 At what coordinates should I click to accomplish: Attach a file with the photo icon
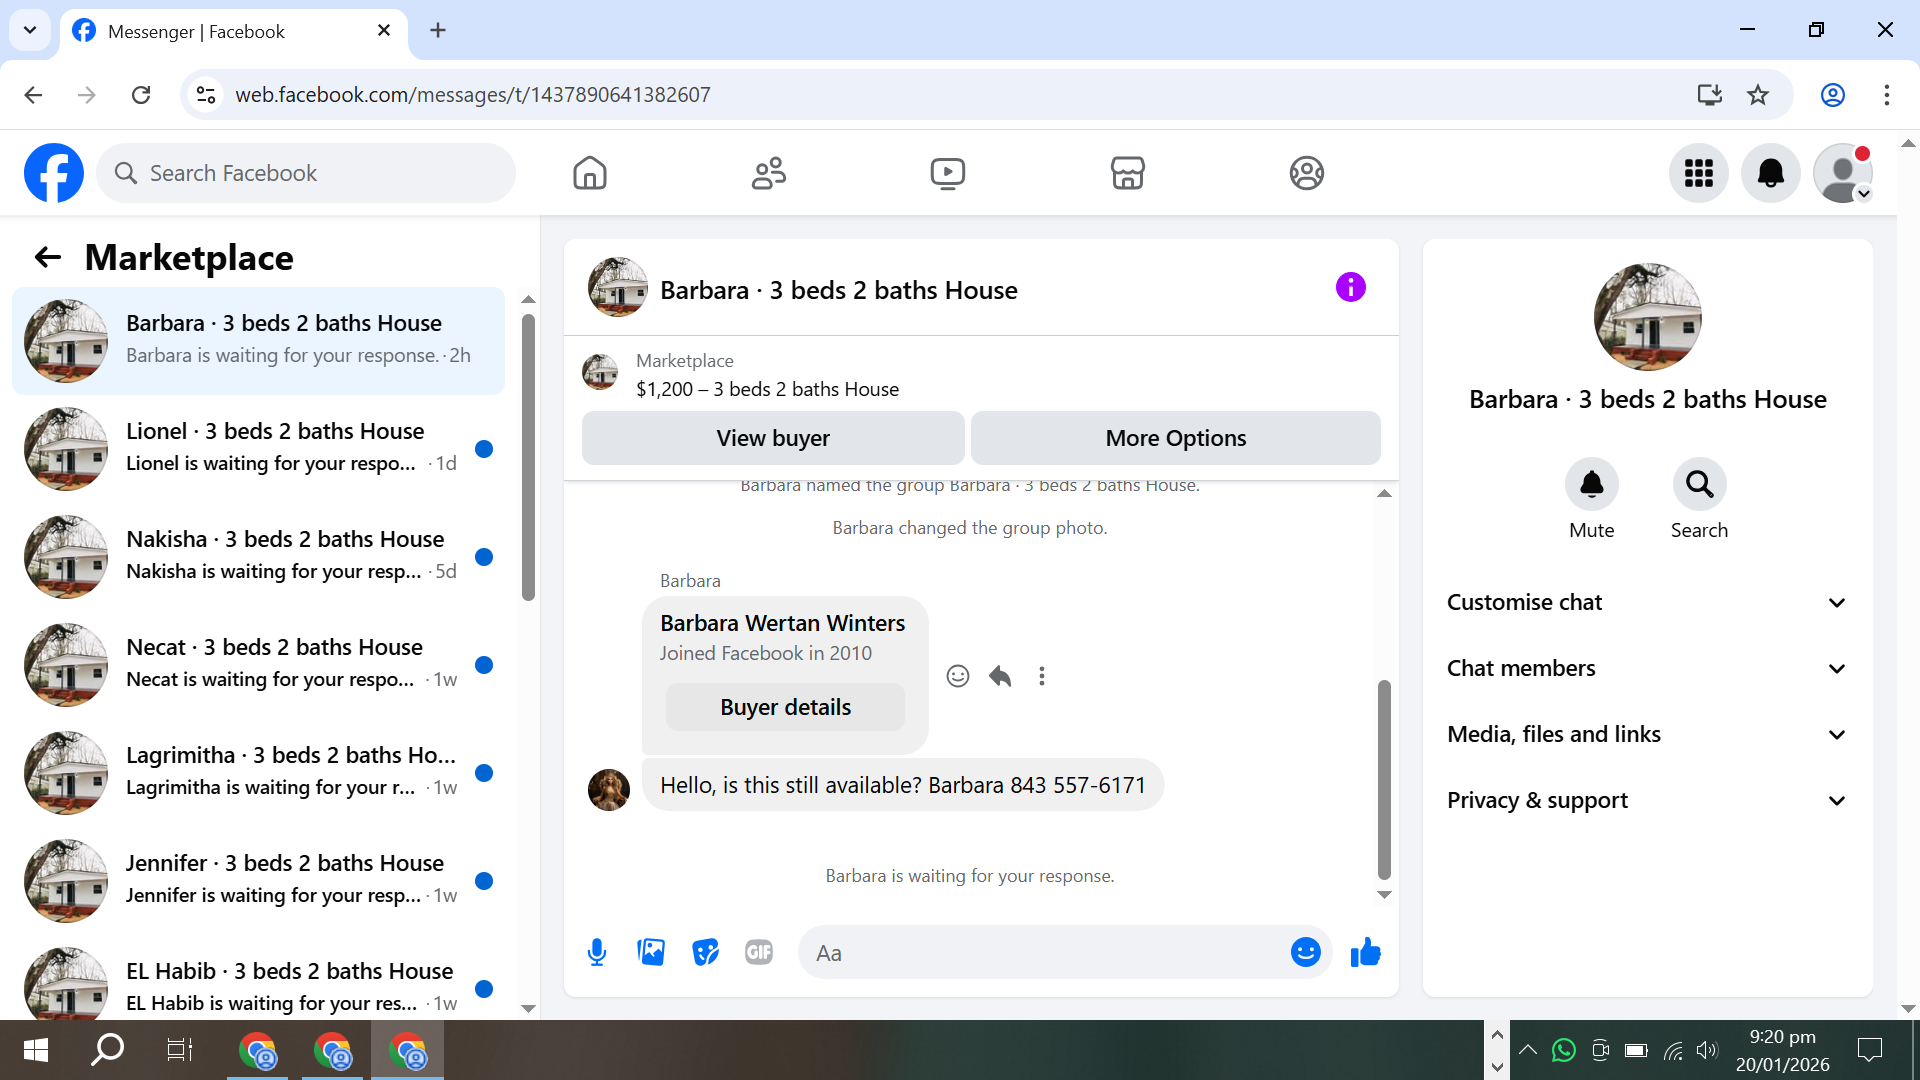651,952
